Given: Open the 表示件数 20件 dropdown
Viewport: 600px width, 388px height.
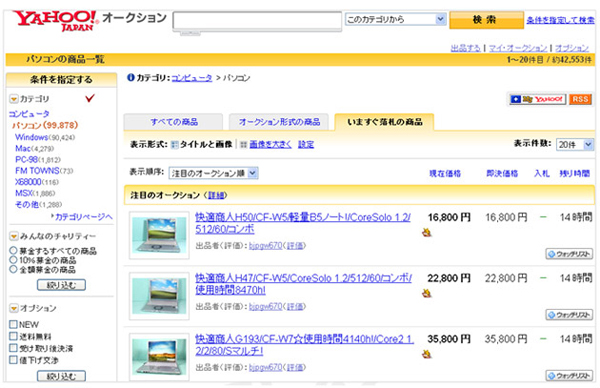Looking at the screenshot, I should point(574,144).
